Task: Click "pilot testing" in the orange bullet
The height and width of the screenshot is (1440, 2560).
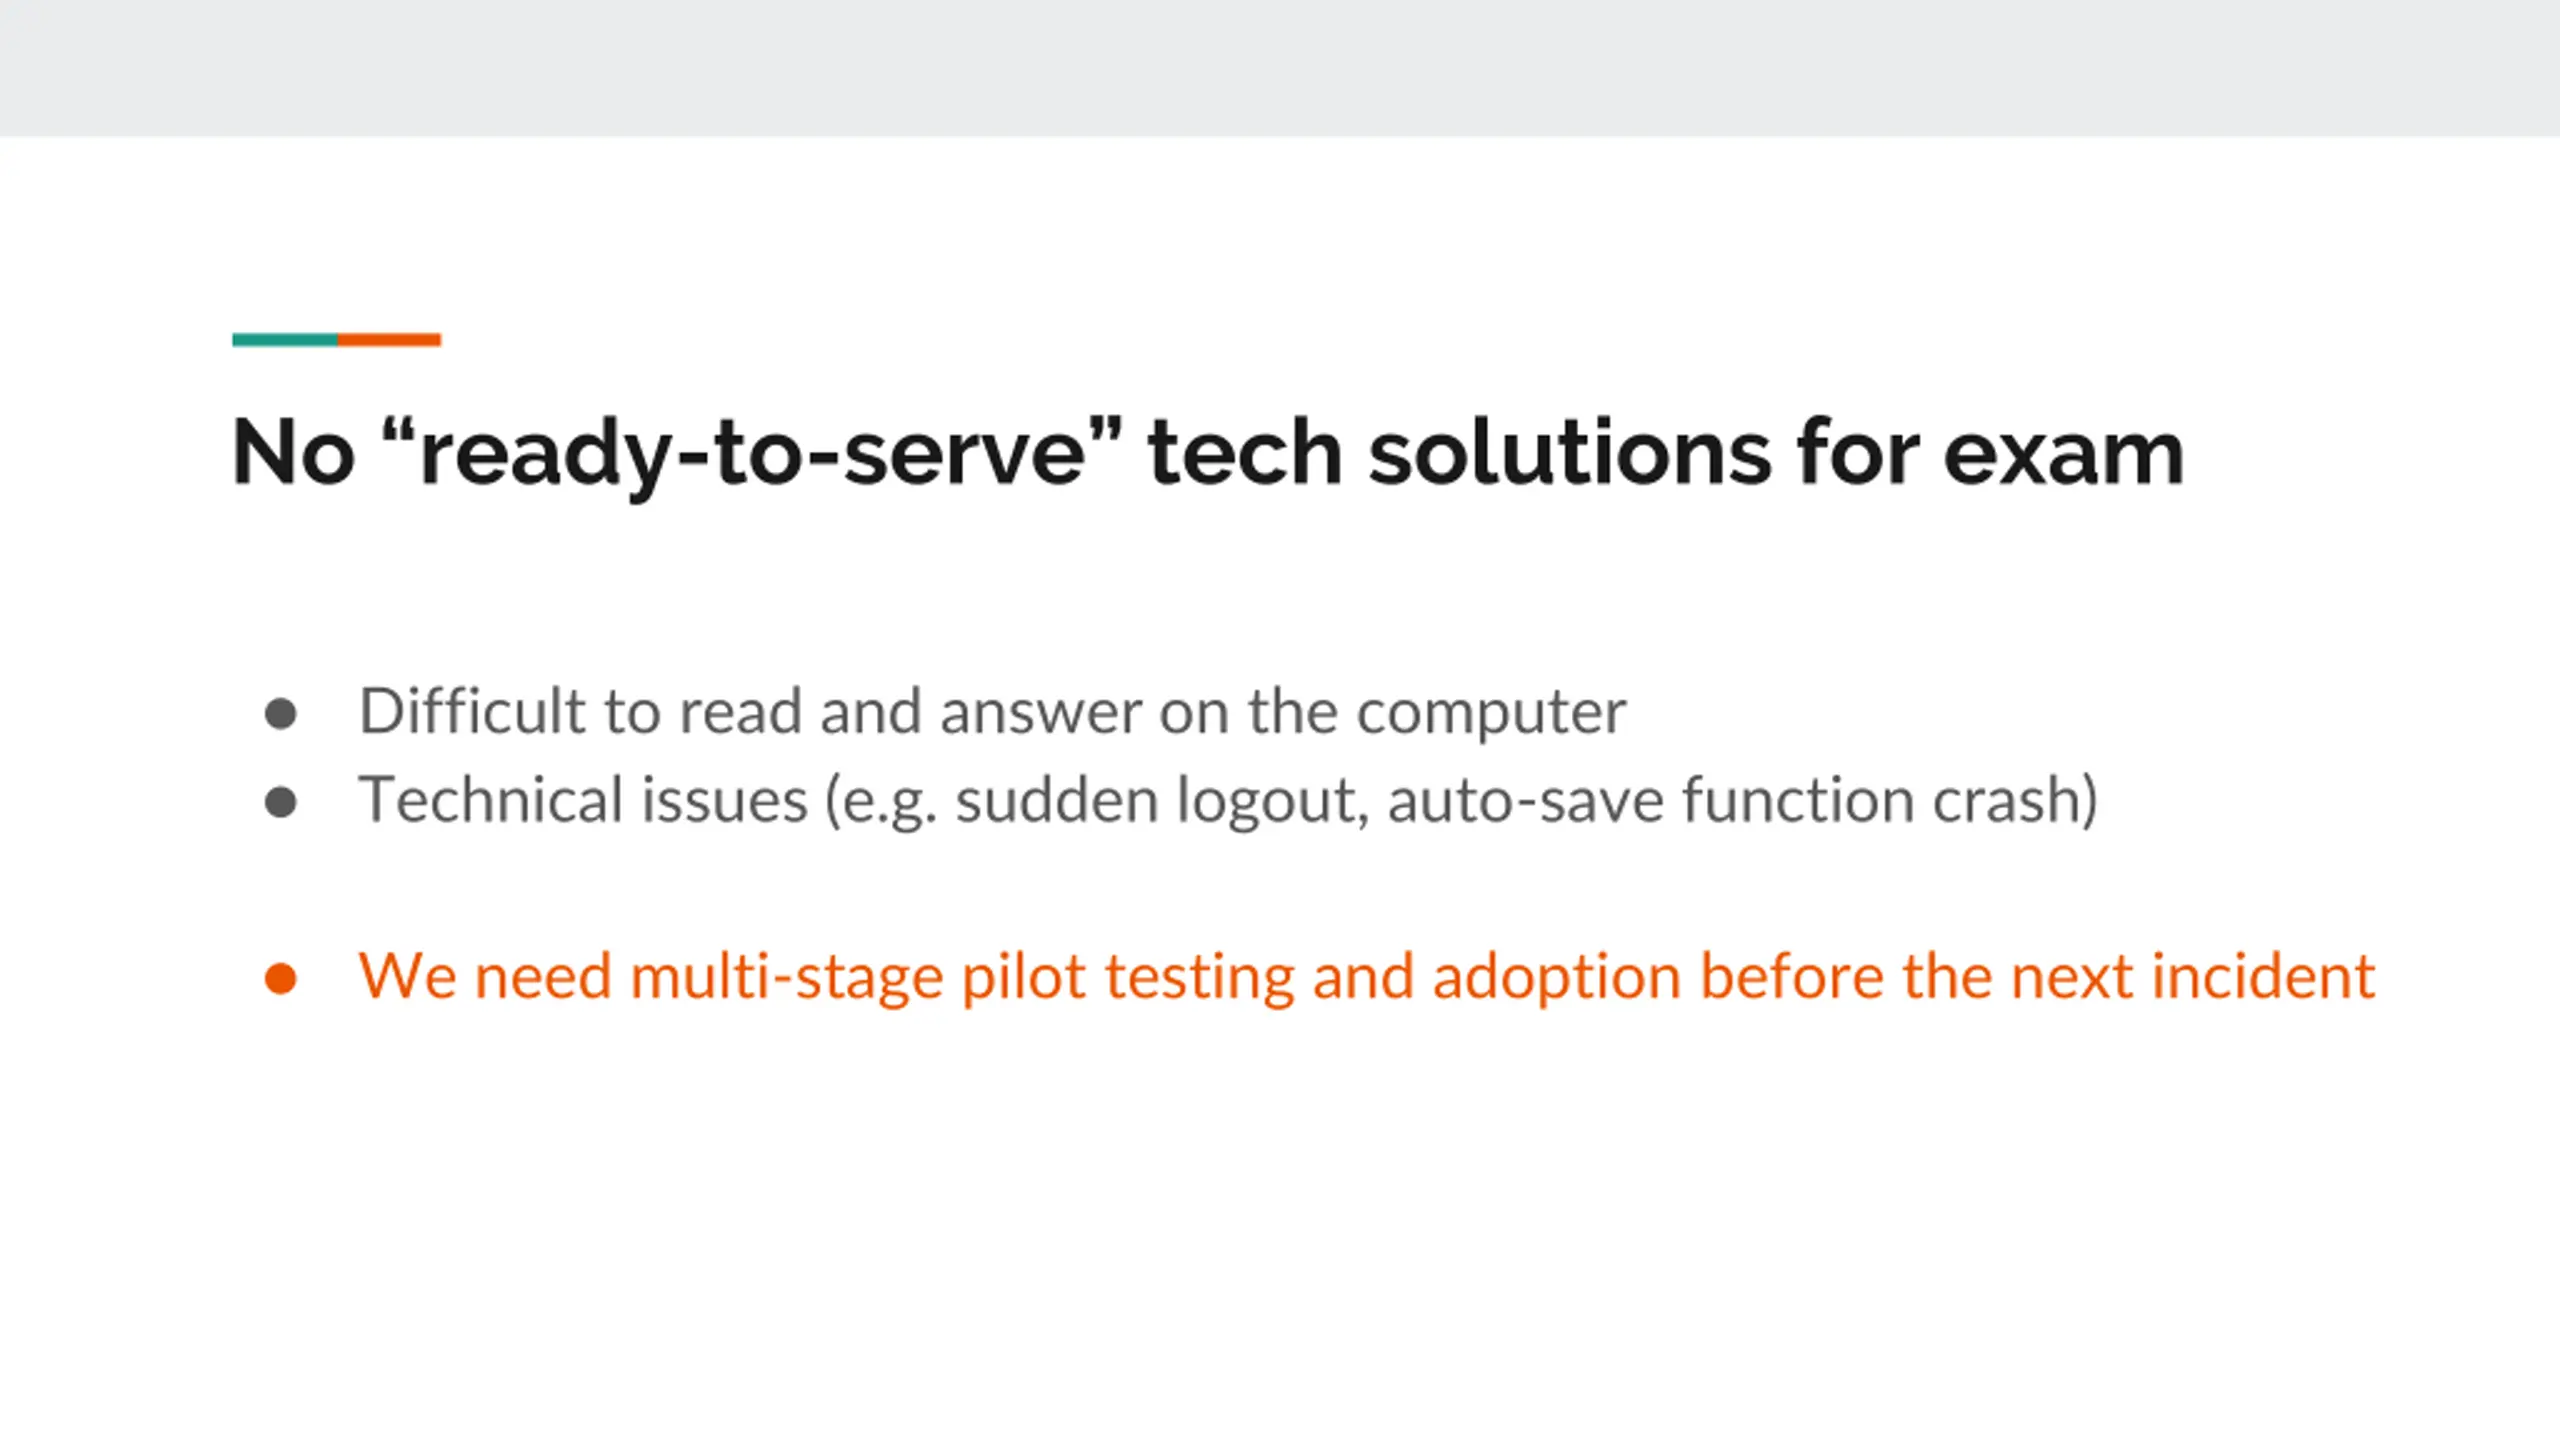Action: pos(1128,978)
